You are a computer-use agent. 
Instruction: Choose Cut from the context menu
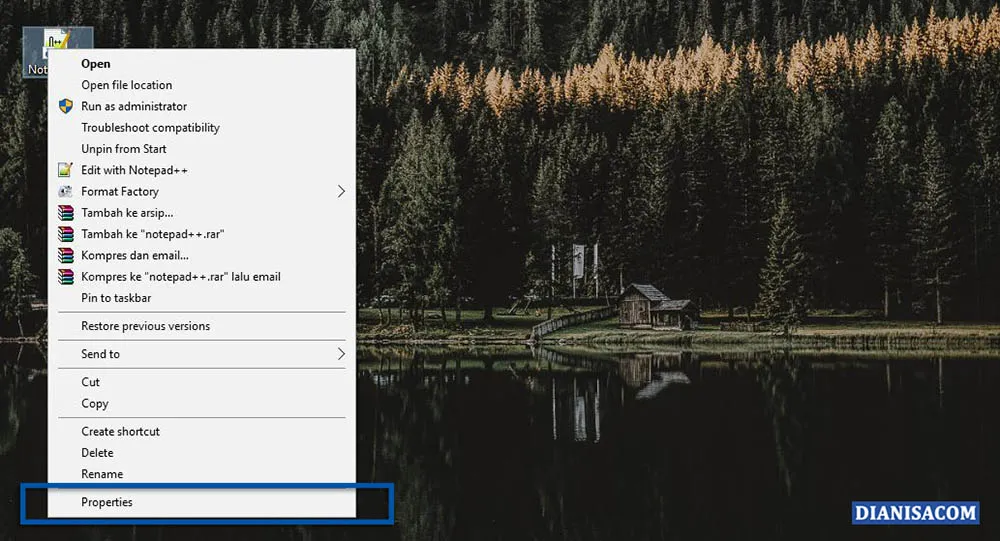point(202,382)
